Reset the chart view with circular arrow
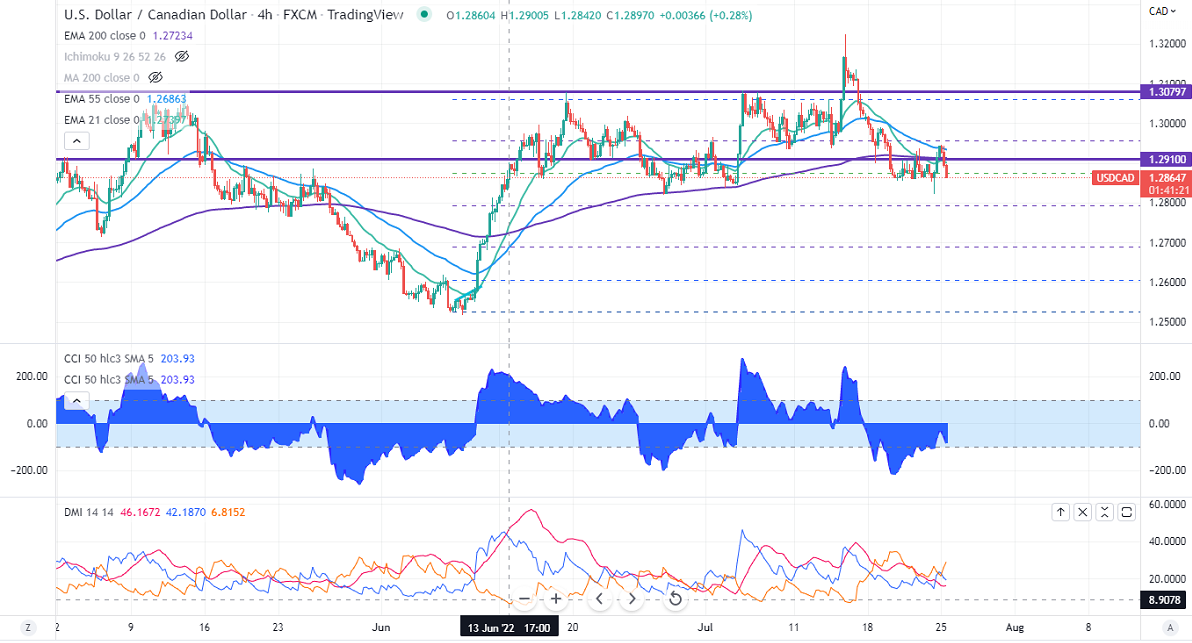This screenshot has height=643, width=1192. [674, 599]
